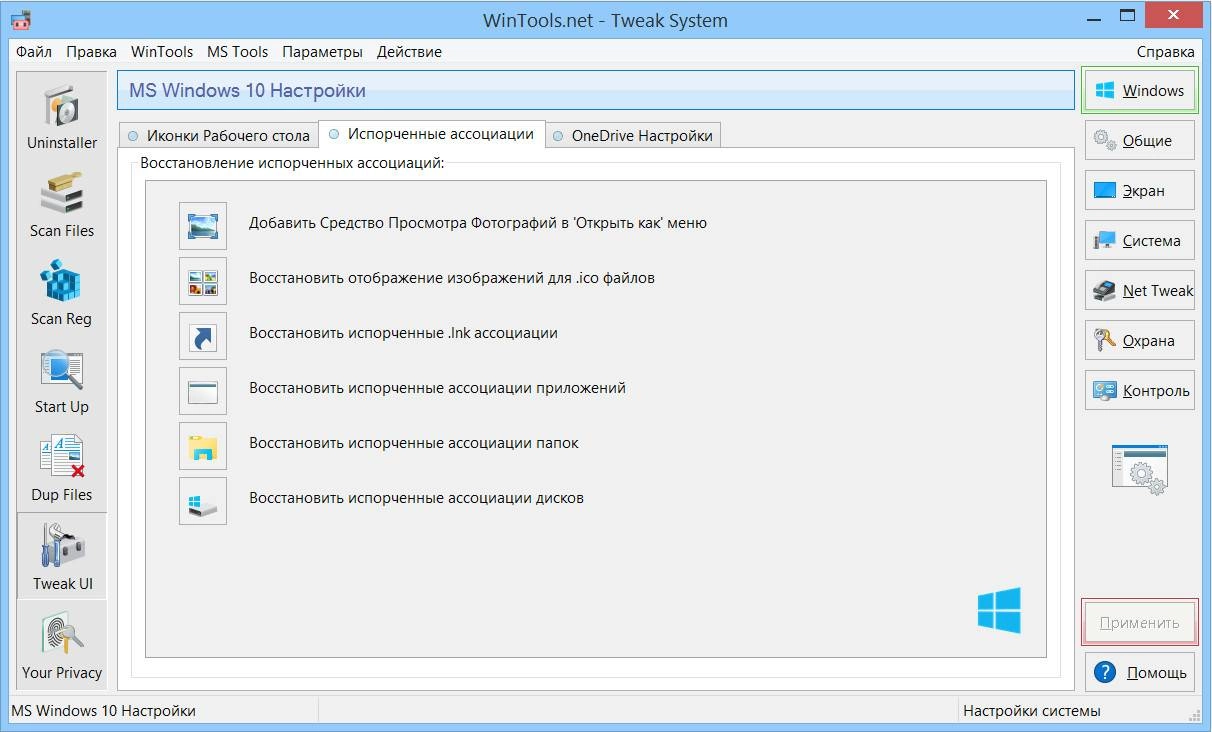
Task: Click the settings window gear illustration
Action: click(1140, 470)
